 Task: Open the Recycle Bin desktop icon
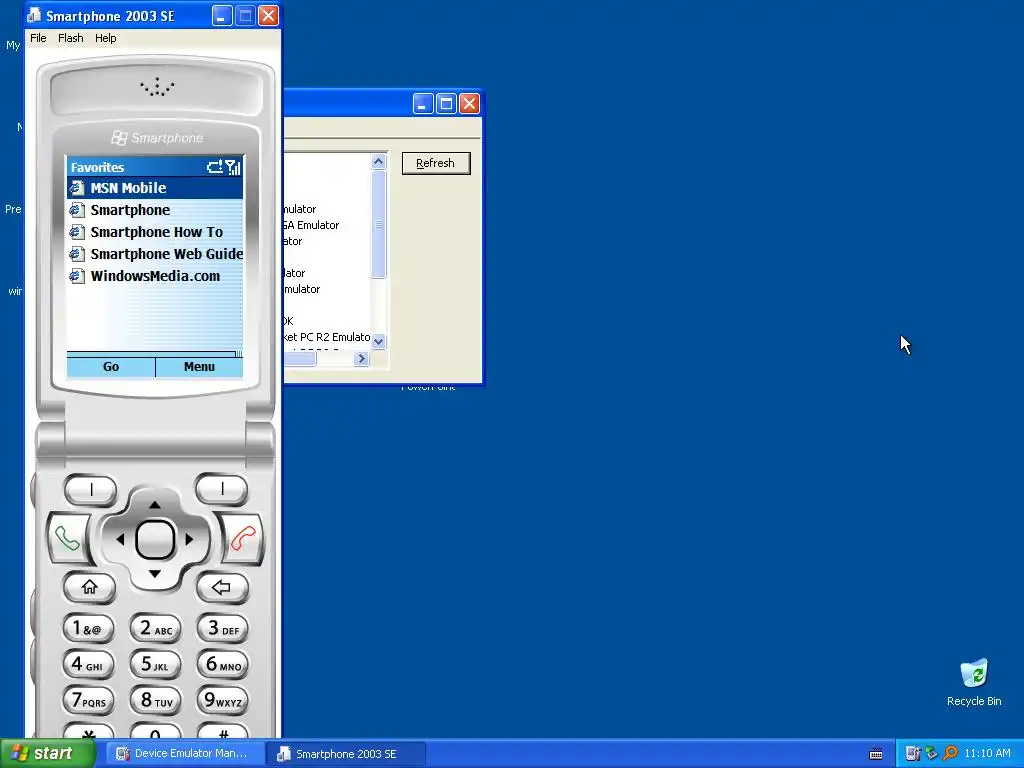click(x=974, y=682)
